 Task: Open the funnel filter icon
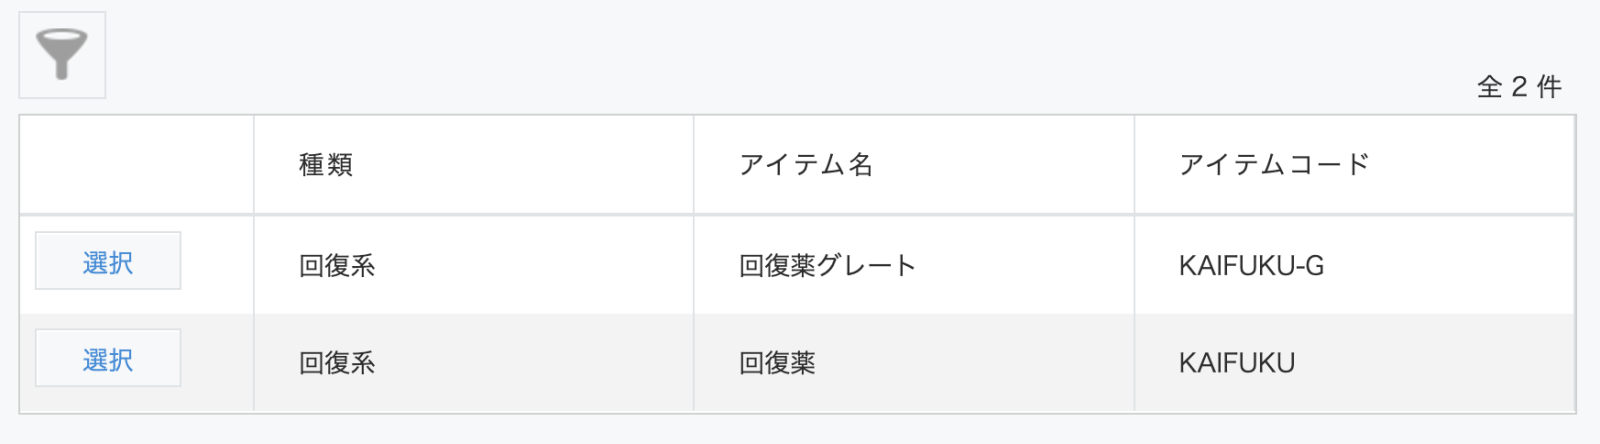(62, 55)
